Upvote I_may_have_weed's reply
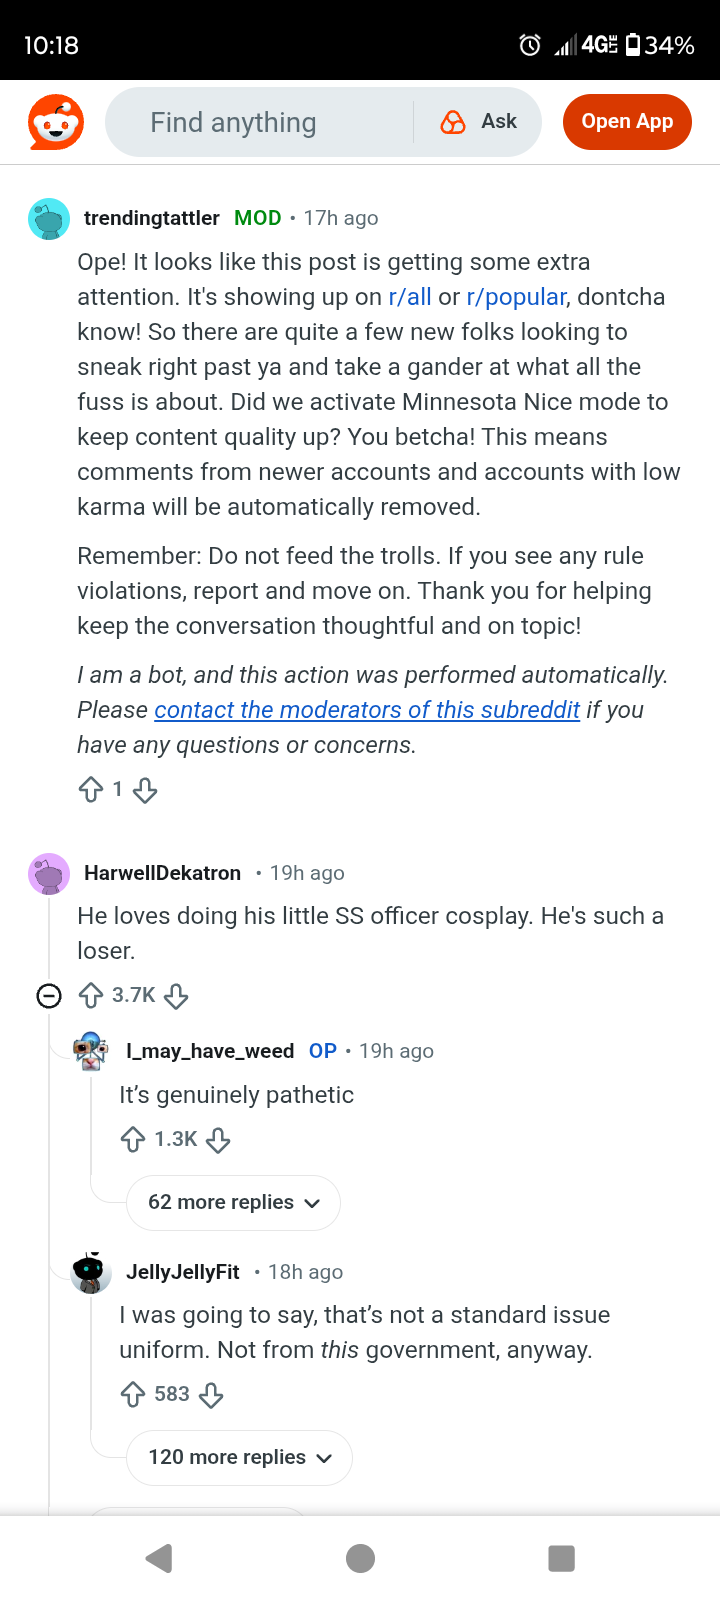720x1600 pixels. [133, 1139]
